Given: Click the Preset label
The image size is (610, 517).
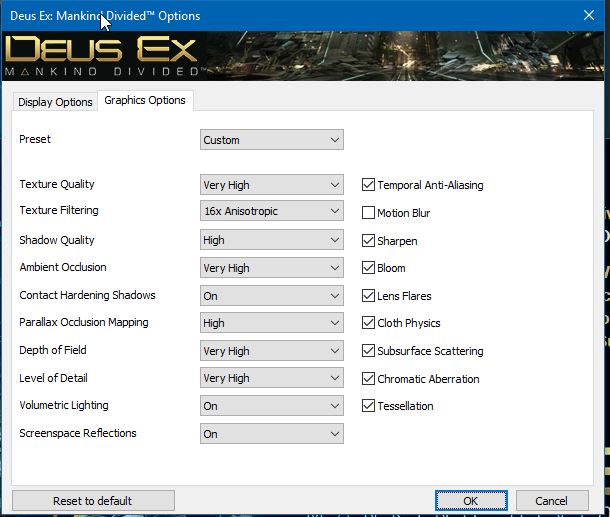Looking at the screenshot, I should pos(35,139).
